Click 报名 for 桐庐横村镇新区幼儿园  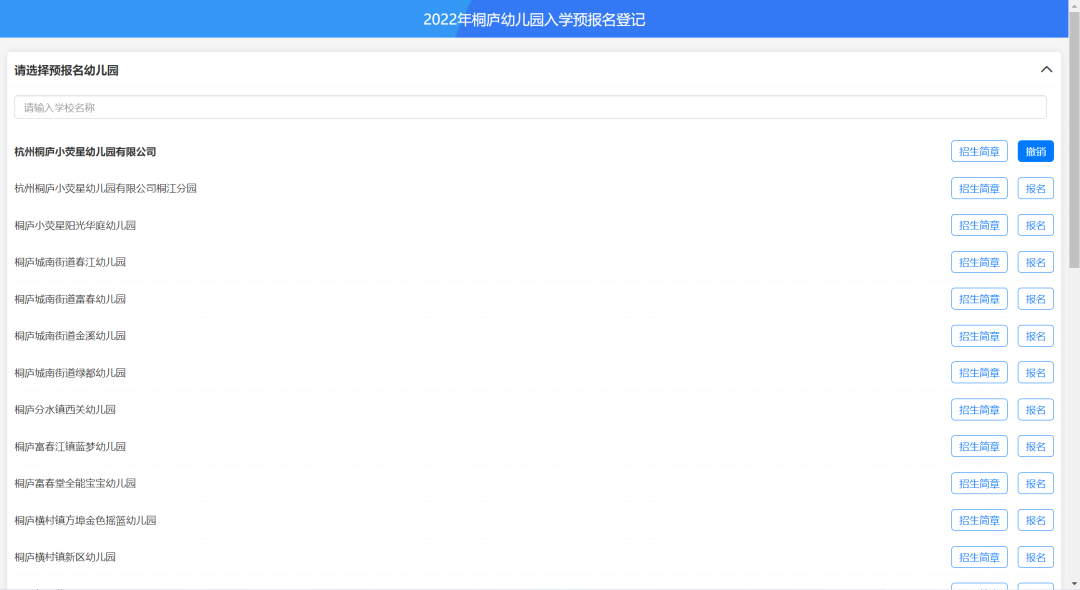(1035, 557)
